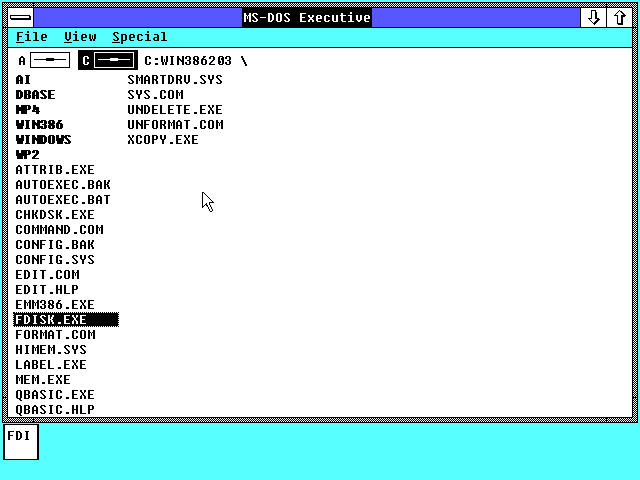Select the WINDOWS directory
The image size is (640, 480).
click(44, 140)
